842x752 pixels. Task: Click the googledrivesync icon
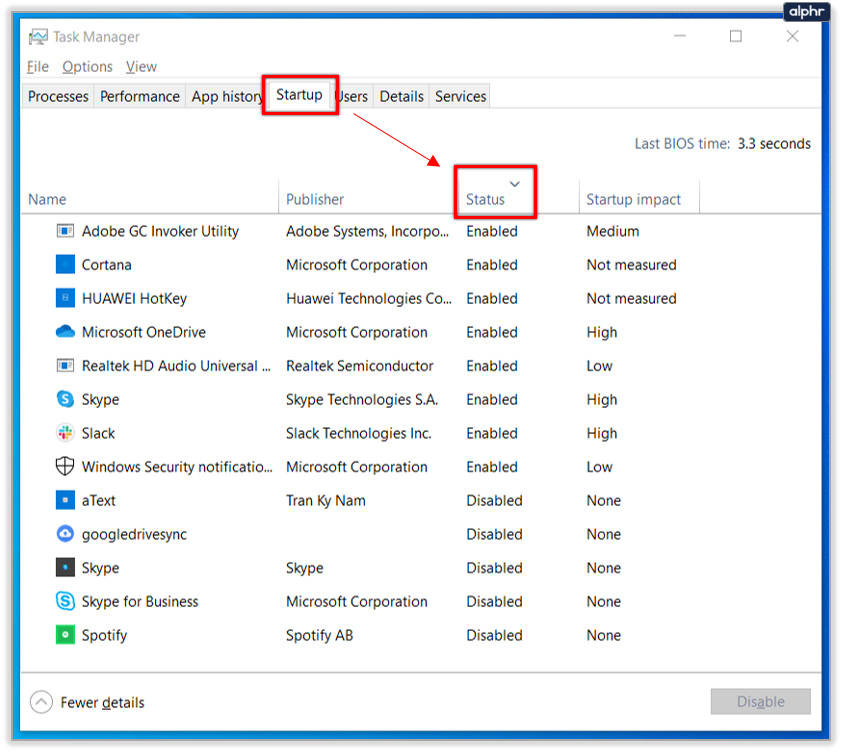pos(65,534)
